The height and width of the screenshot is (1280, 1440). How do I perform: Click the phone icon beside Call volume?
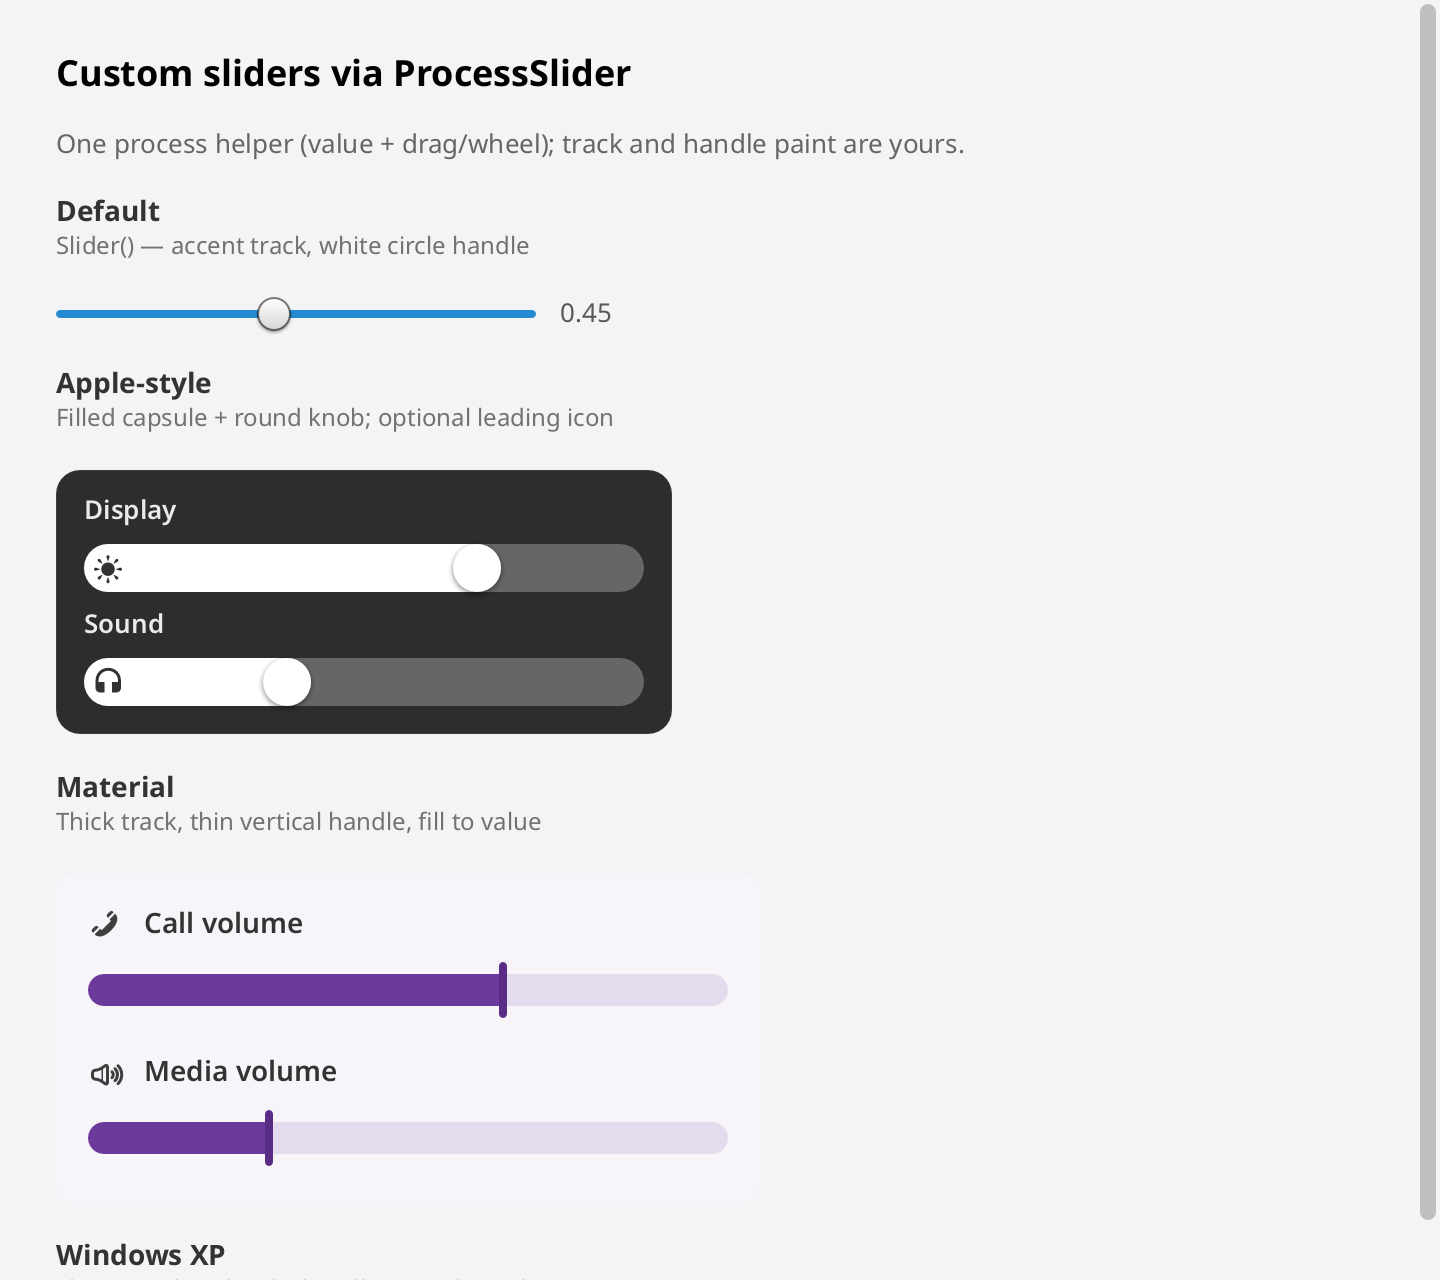(105, 923)
